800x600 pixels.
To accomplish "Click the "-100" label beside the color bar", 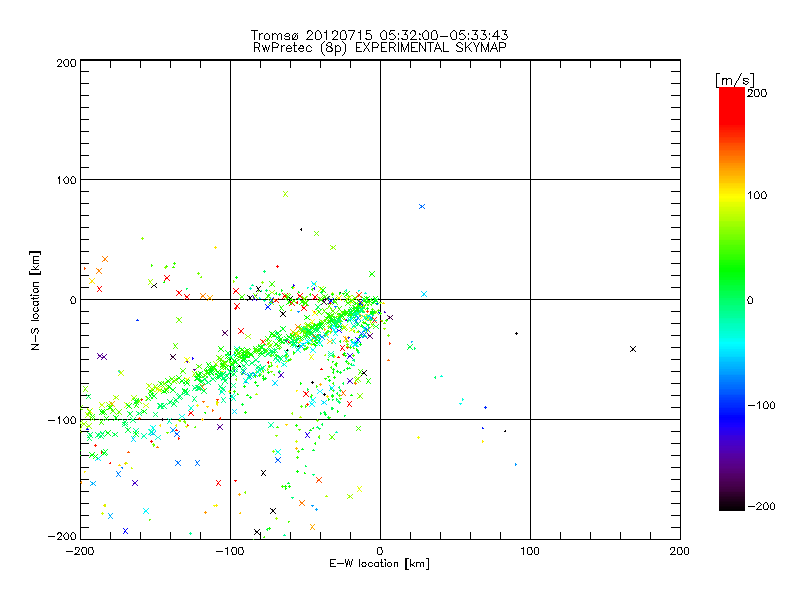I will pyautogui.click(x=761, y=406).
